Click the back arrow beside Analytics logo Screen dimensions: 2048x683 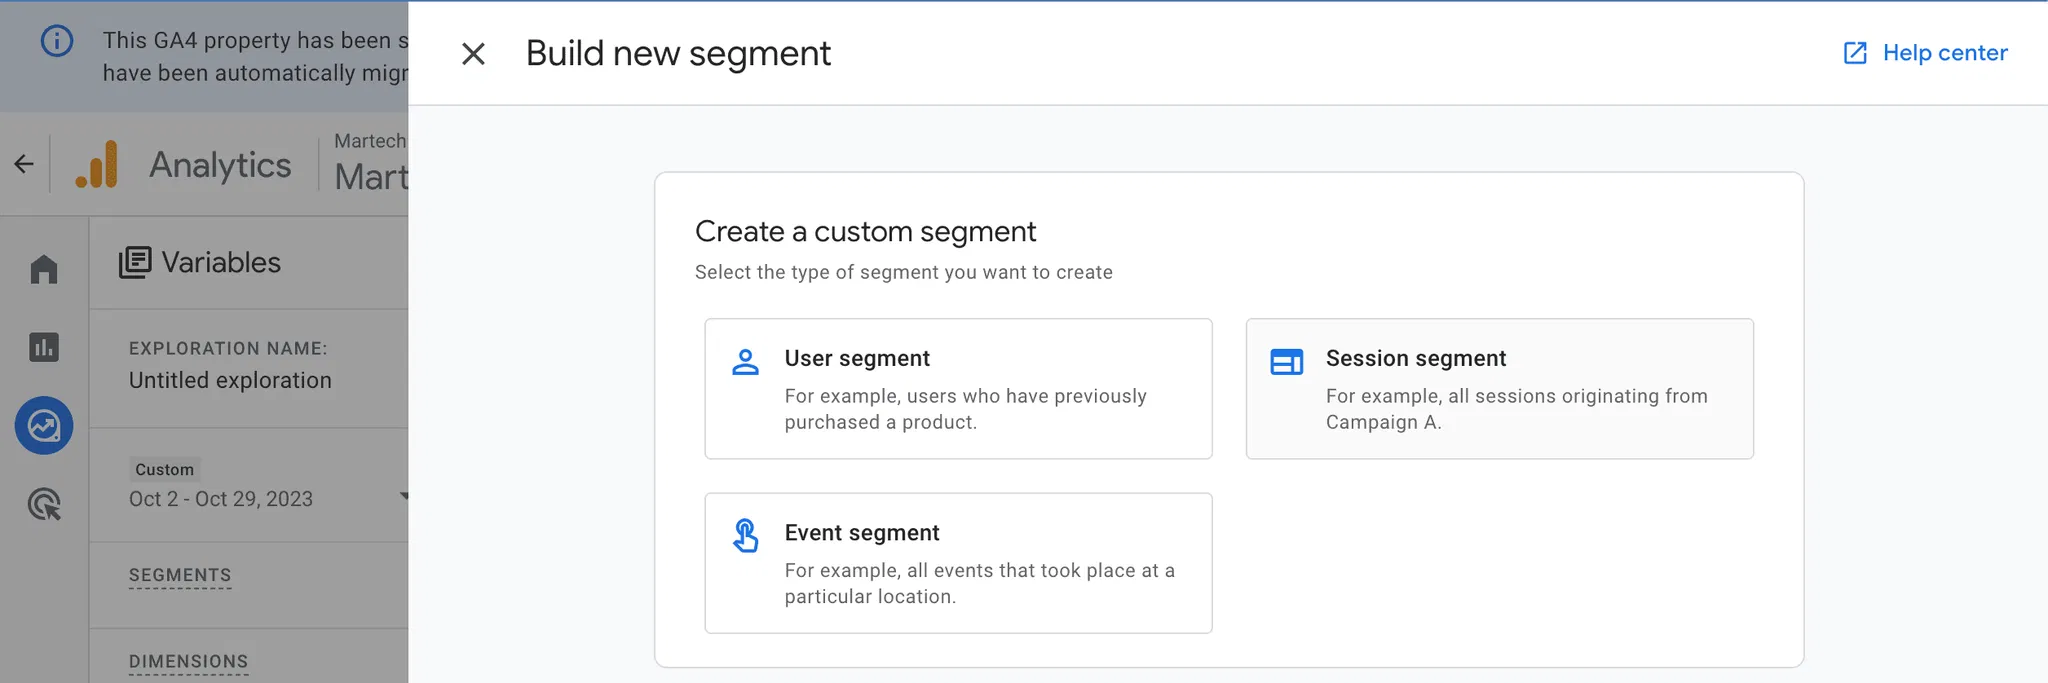(24, 164)
